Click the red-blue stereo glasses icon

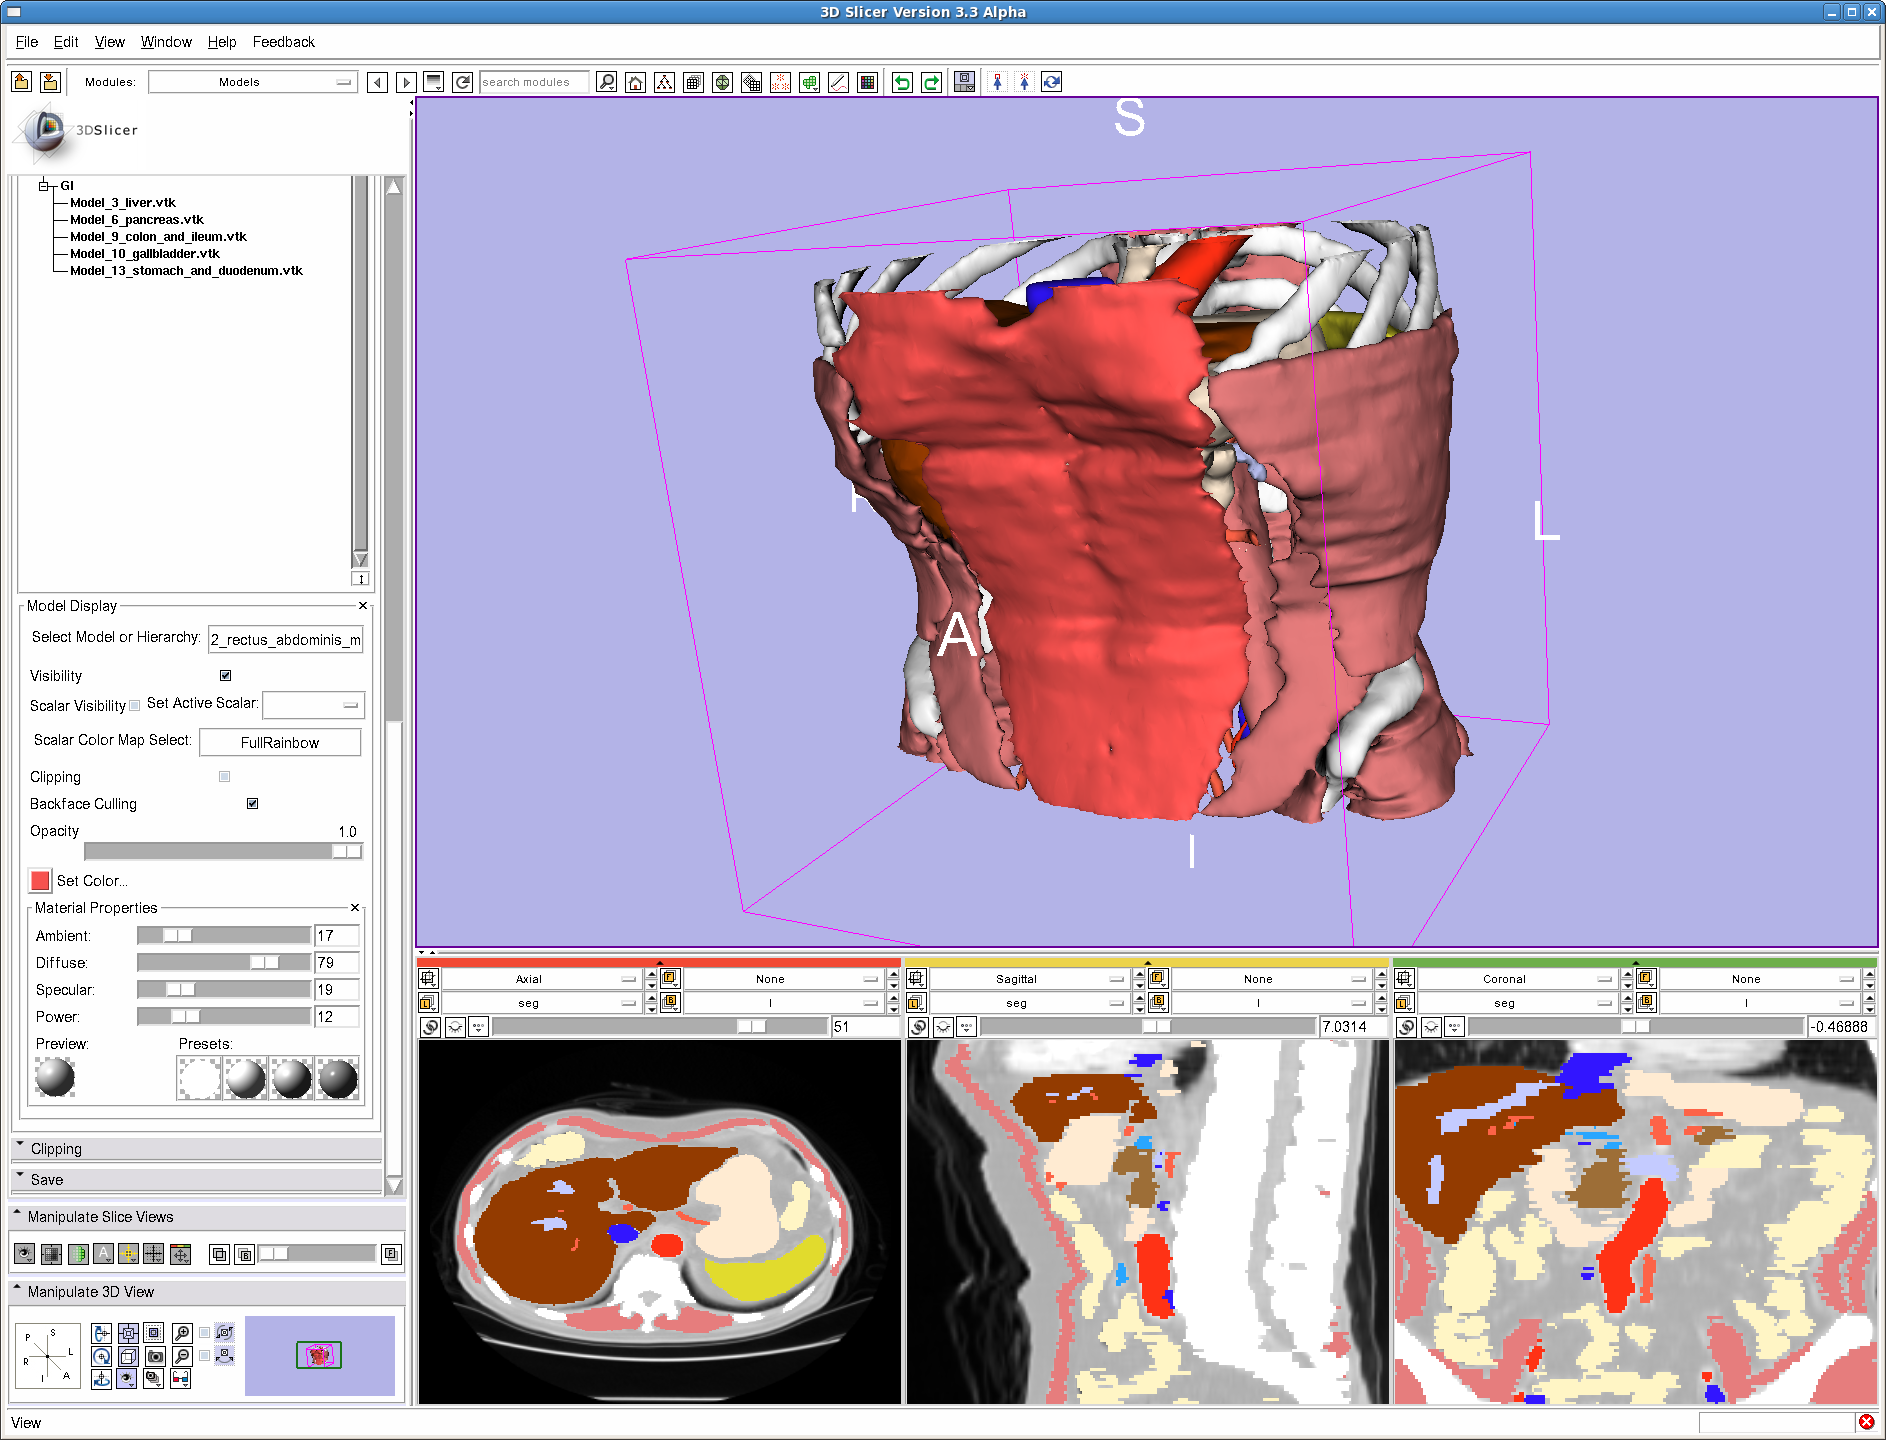(x=180, y=1379)
